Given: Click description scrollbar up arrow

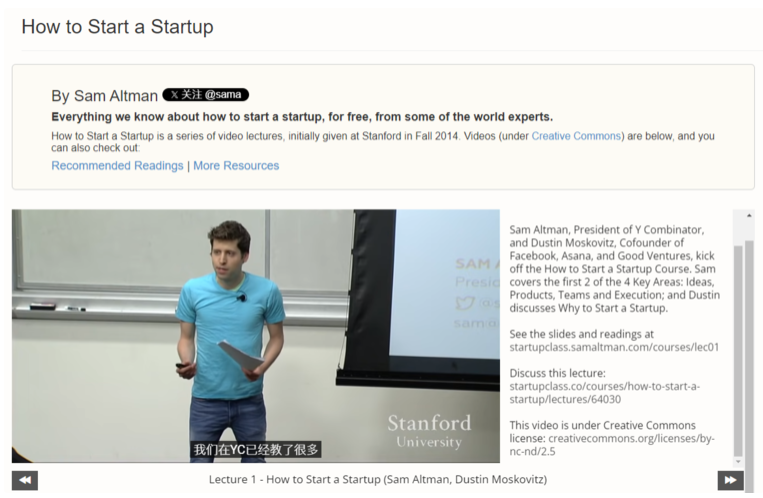Looking at the screenshot, I should pos(739,217).
